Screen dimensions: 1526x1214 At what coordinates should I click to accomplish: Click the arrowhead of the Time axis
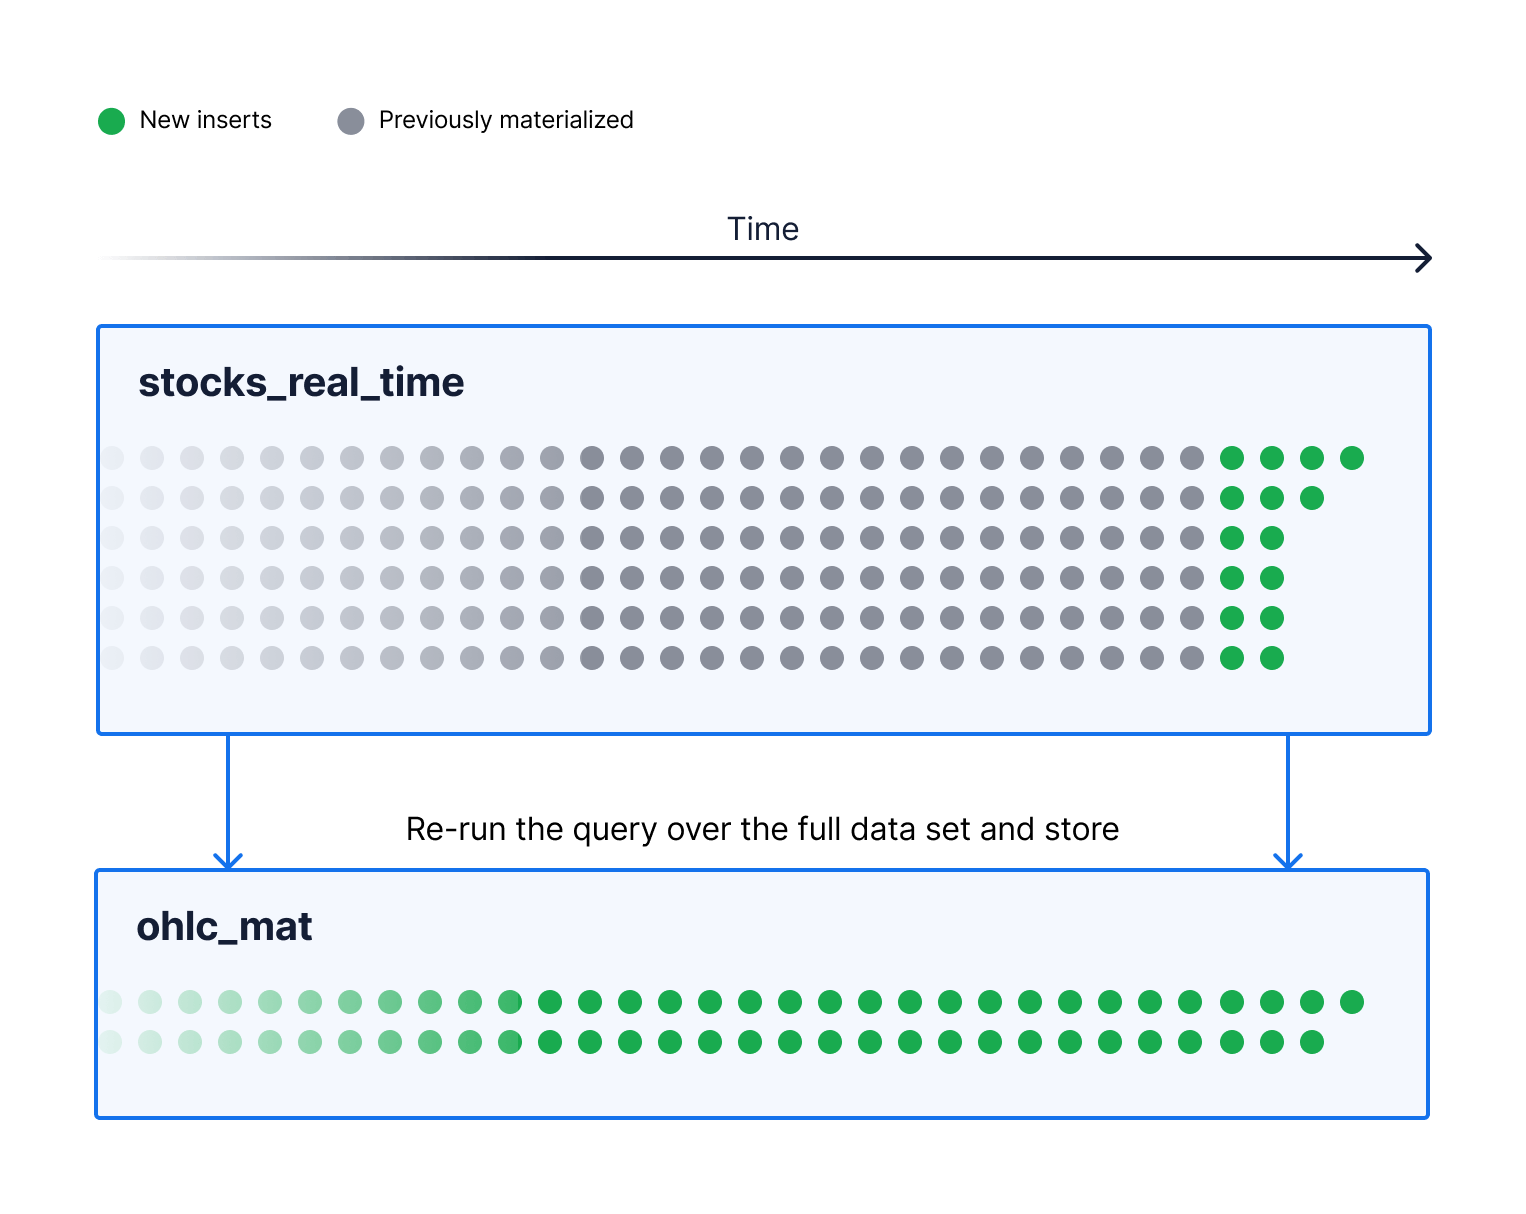1424,258
